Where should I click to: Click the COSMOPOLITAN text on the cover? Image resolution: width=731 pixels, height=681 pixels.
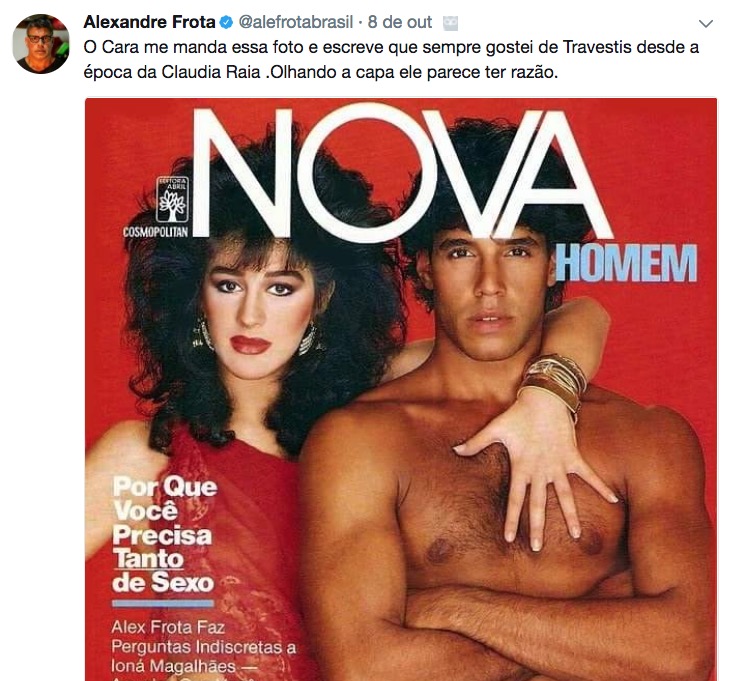156,232
